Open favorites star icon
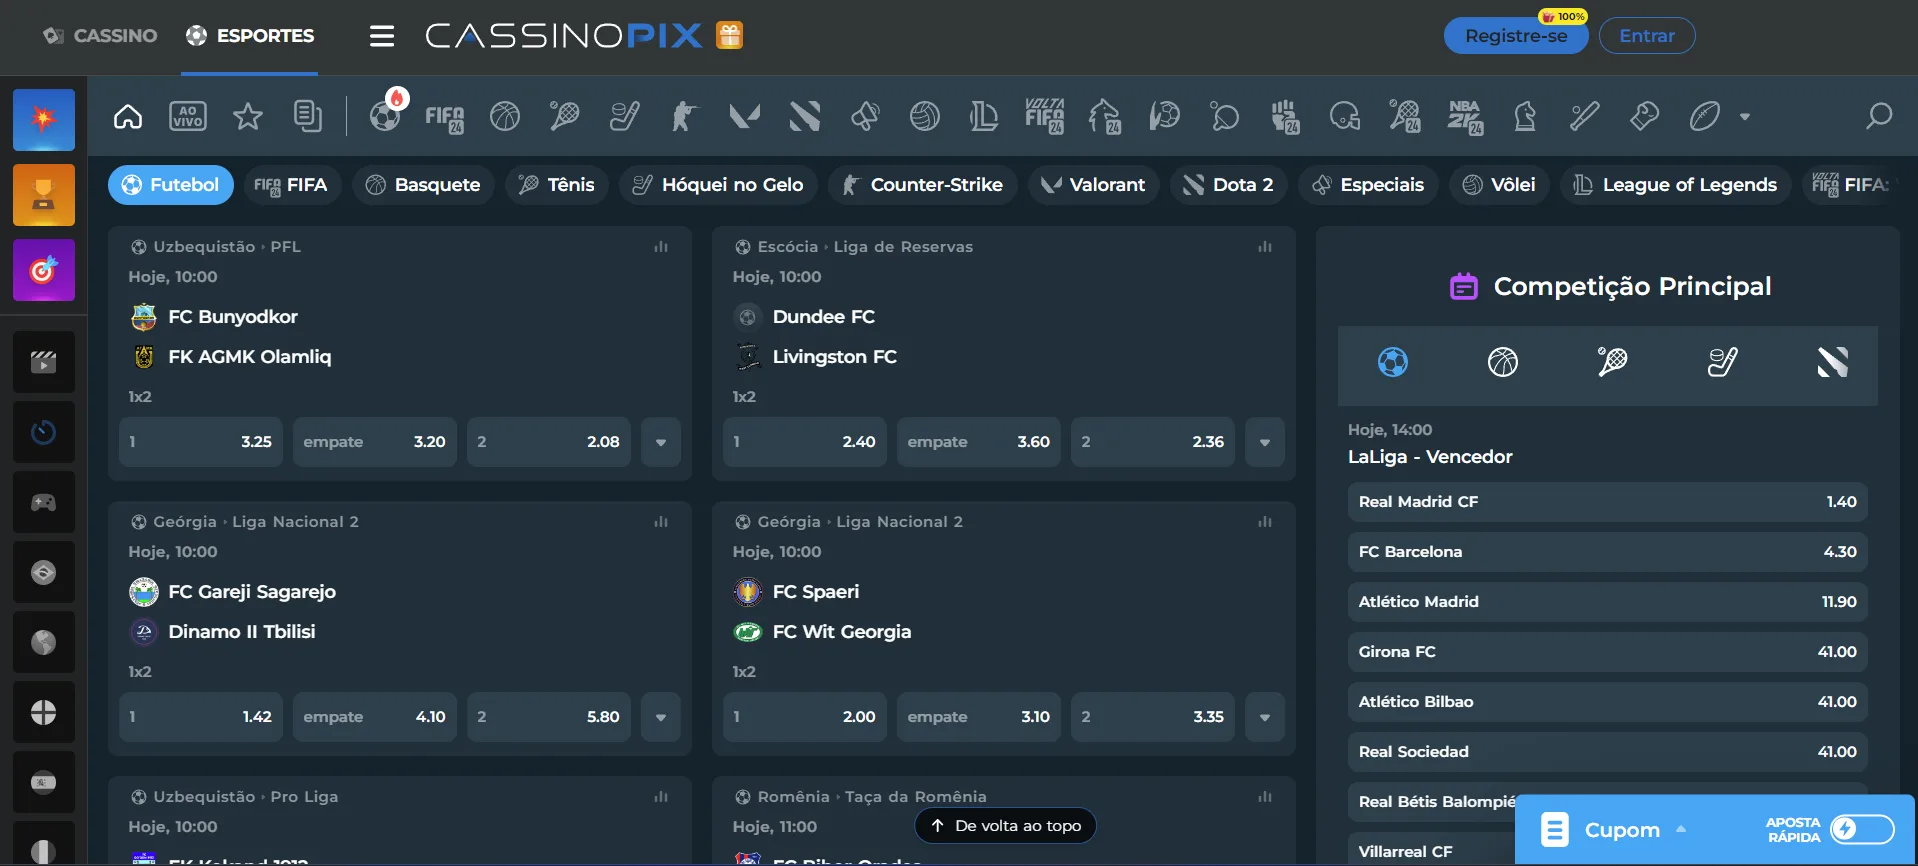The height and width of the screenshot is (866, 1918). coord(248,117)
